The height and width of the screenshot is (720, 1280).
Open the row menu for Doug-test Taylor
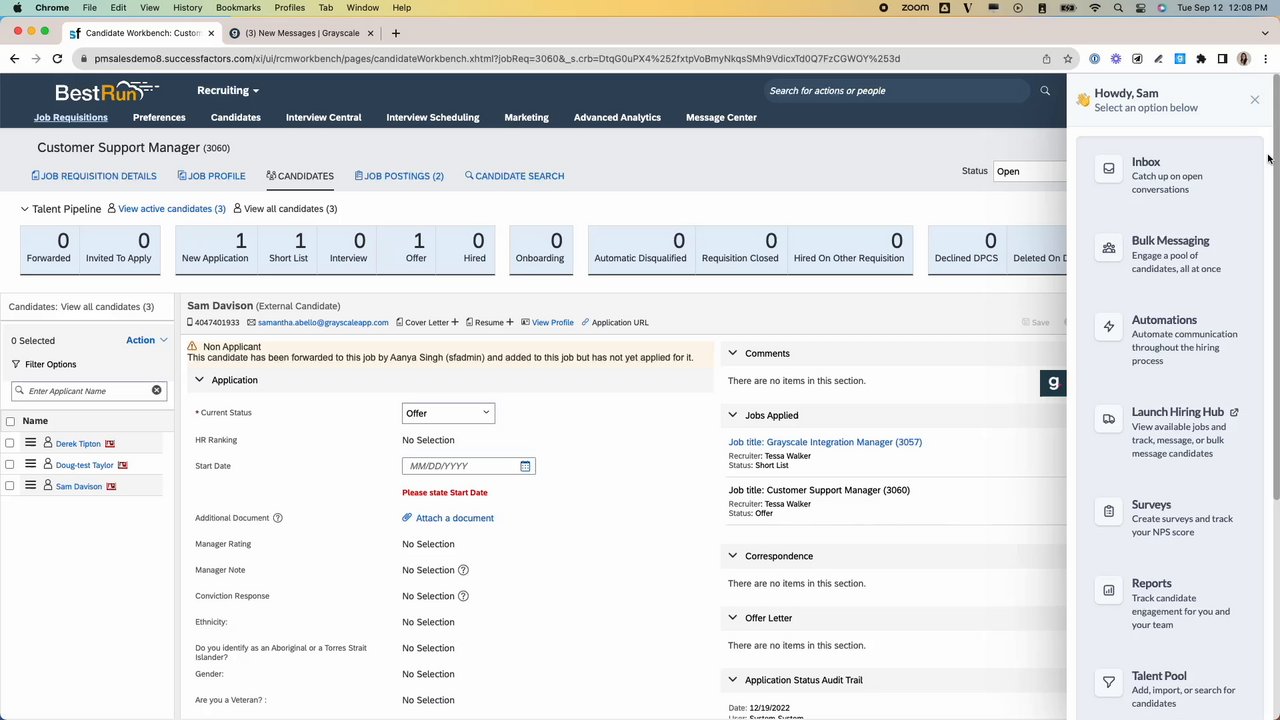30,464
